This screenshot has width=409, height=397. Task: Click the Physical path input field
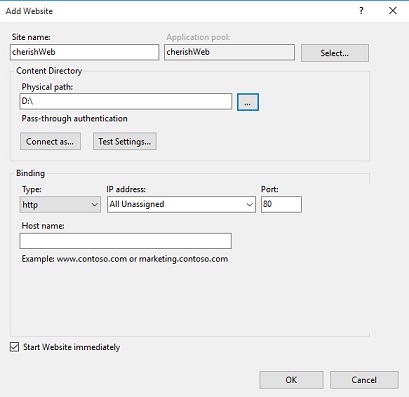(x=126, y=101)
